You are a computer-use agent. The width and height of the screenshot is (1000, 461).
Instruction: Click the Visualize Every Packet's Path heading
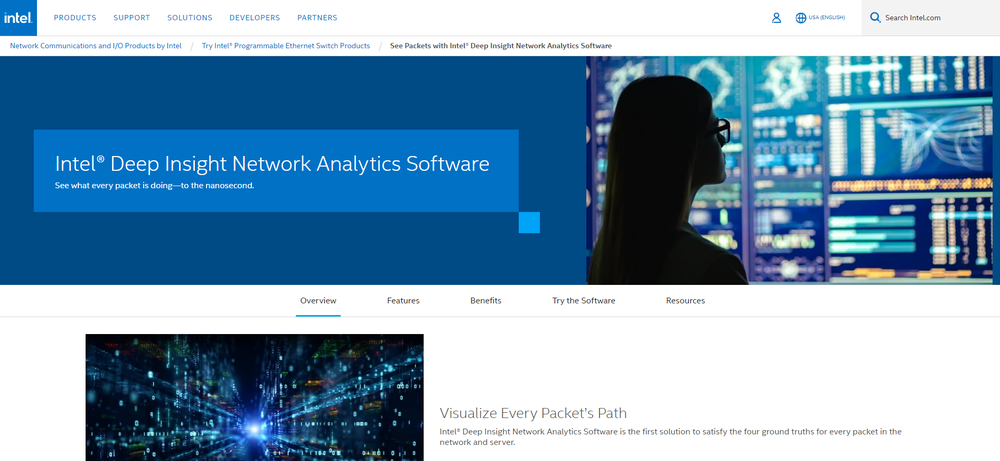click(x=533, y=413)
